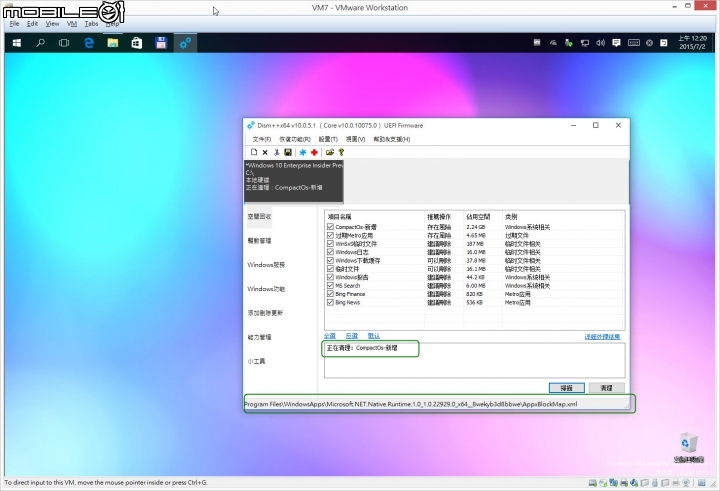
Task: Select the 空間回收 sidebar tab
Action: (x=259, y=216)
